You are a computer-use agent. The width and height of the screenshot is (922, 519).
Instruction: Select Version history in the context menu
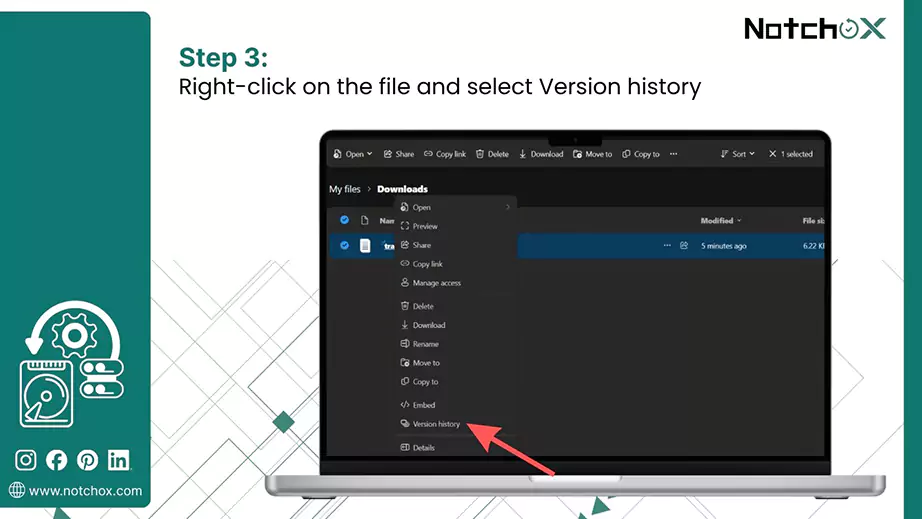tap(456, 423)
